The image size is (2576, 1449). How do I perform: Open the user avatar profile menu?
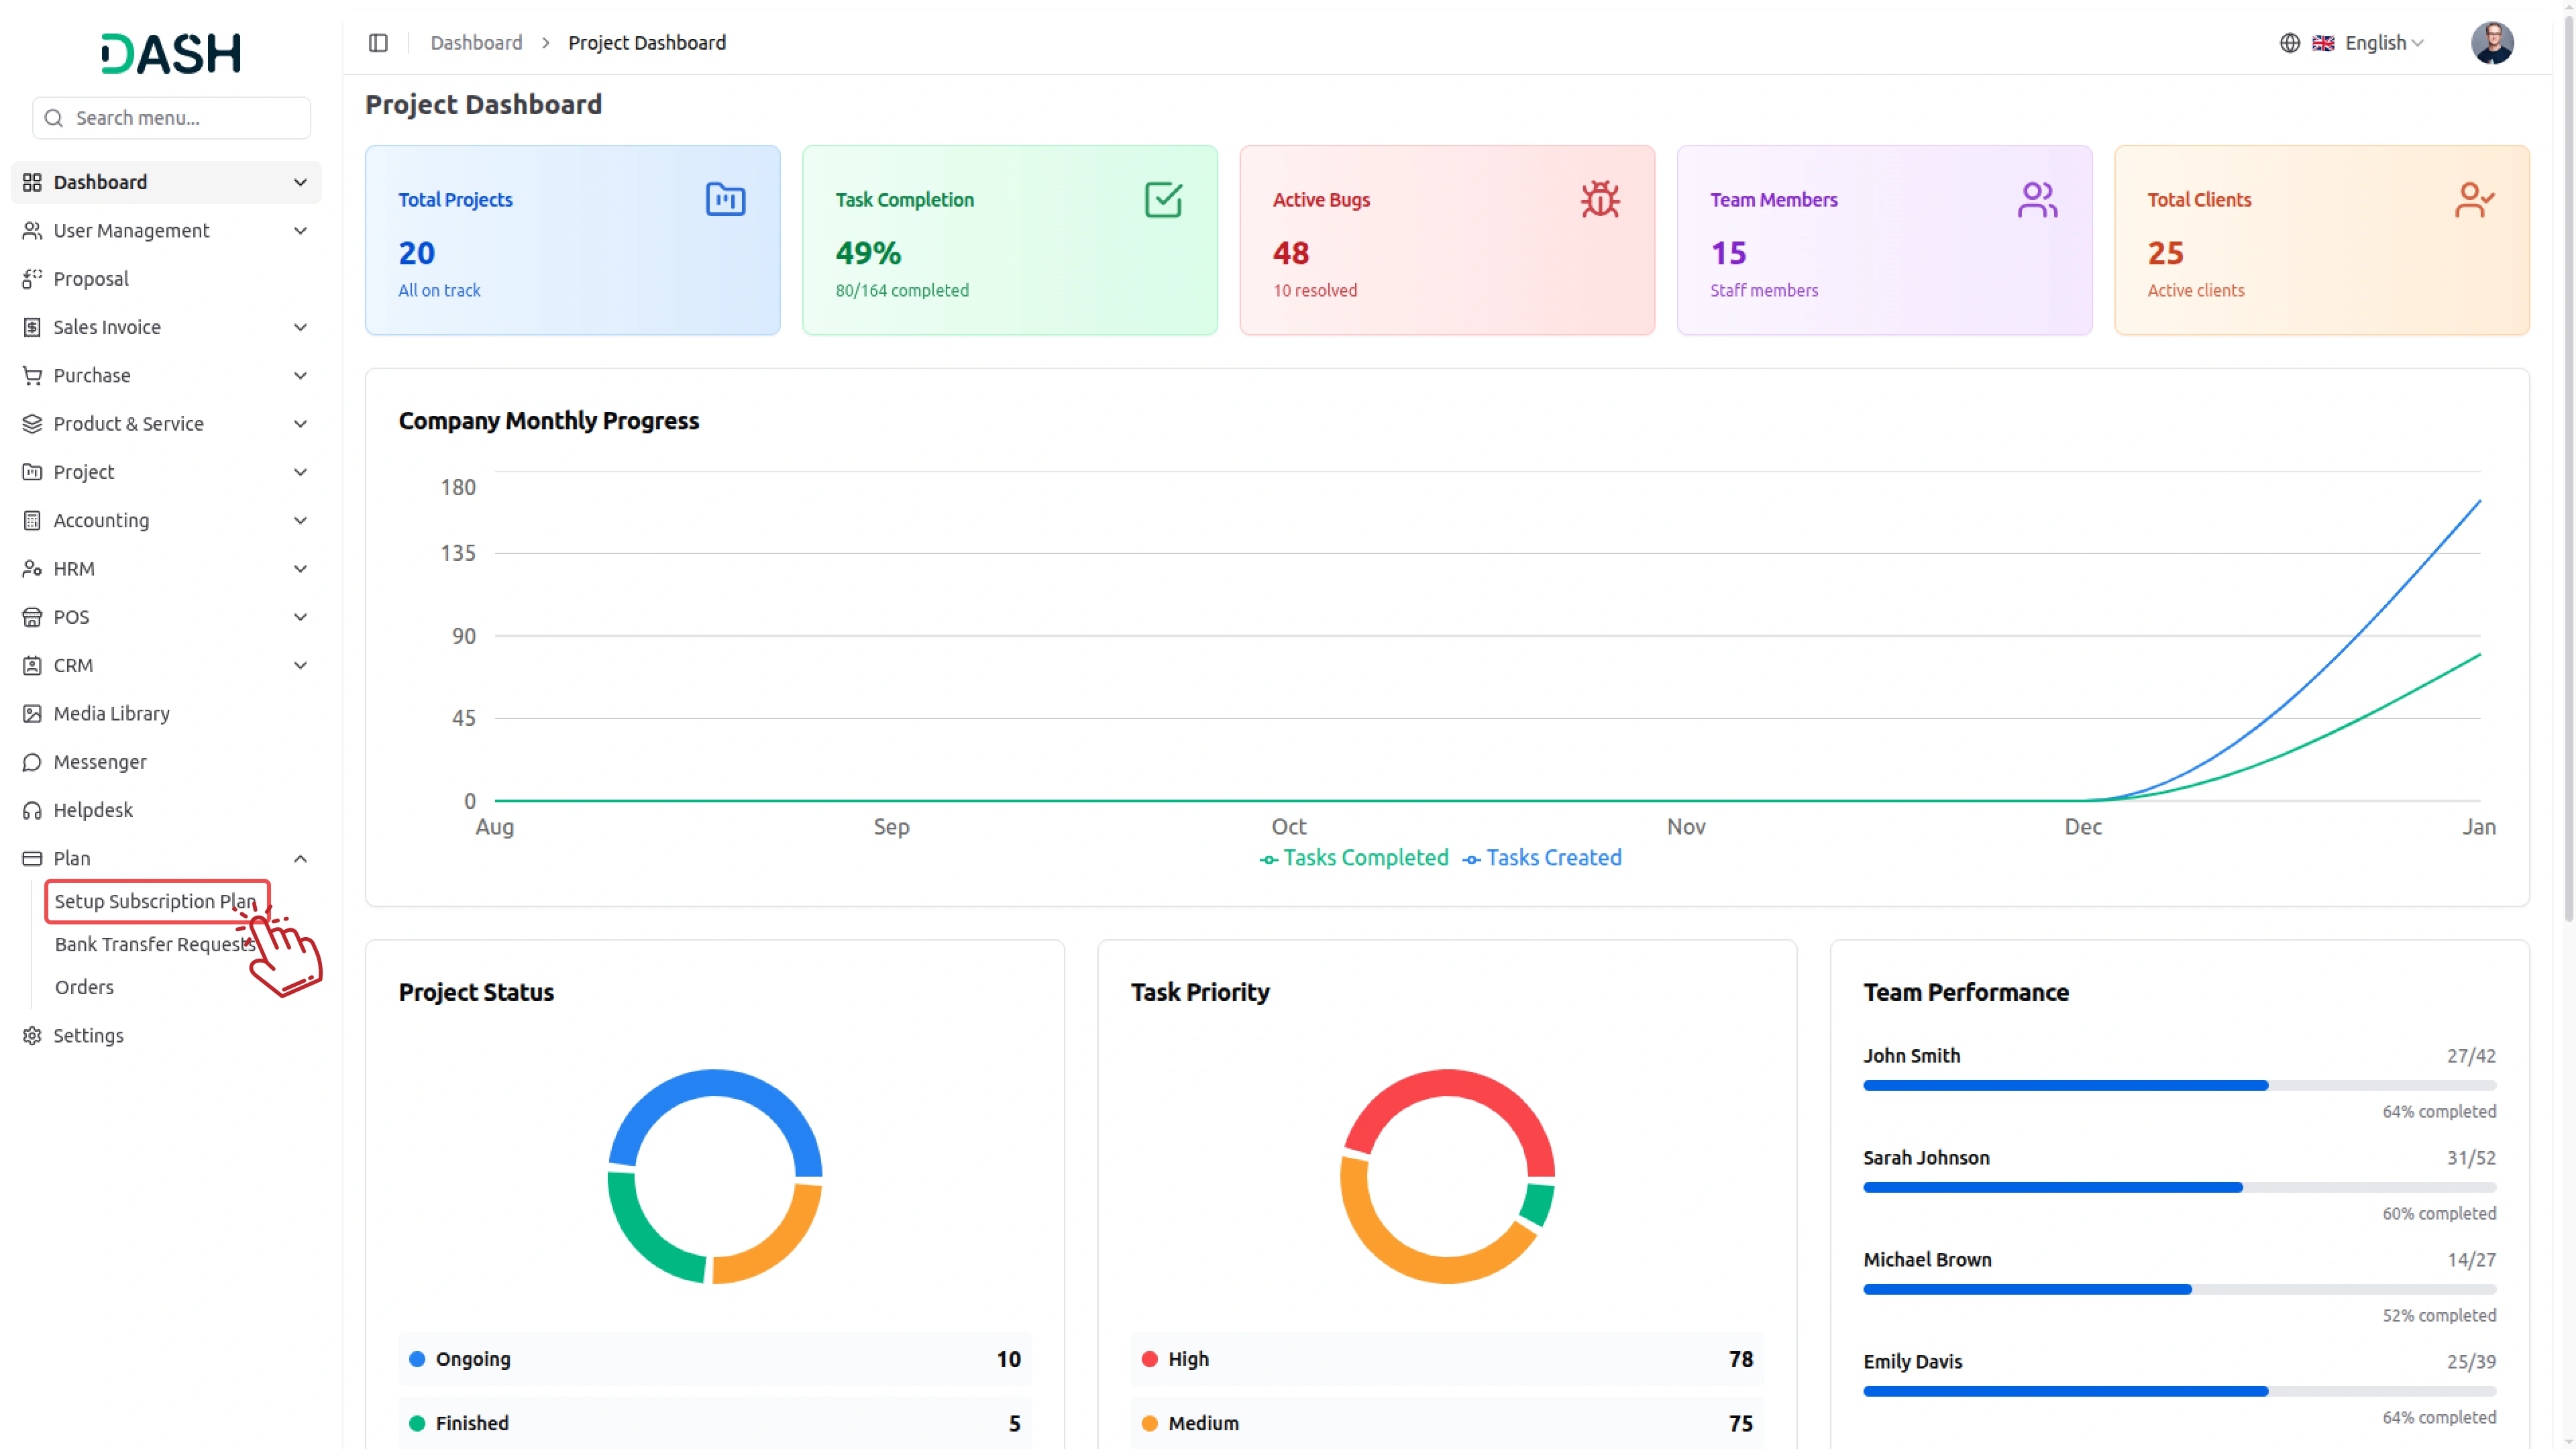[2492, 43]
